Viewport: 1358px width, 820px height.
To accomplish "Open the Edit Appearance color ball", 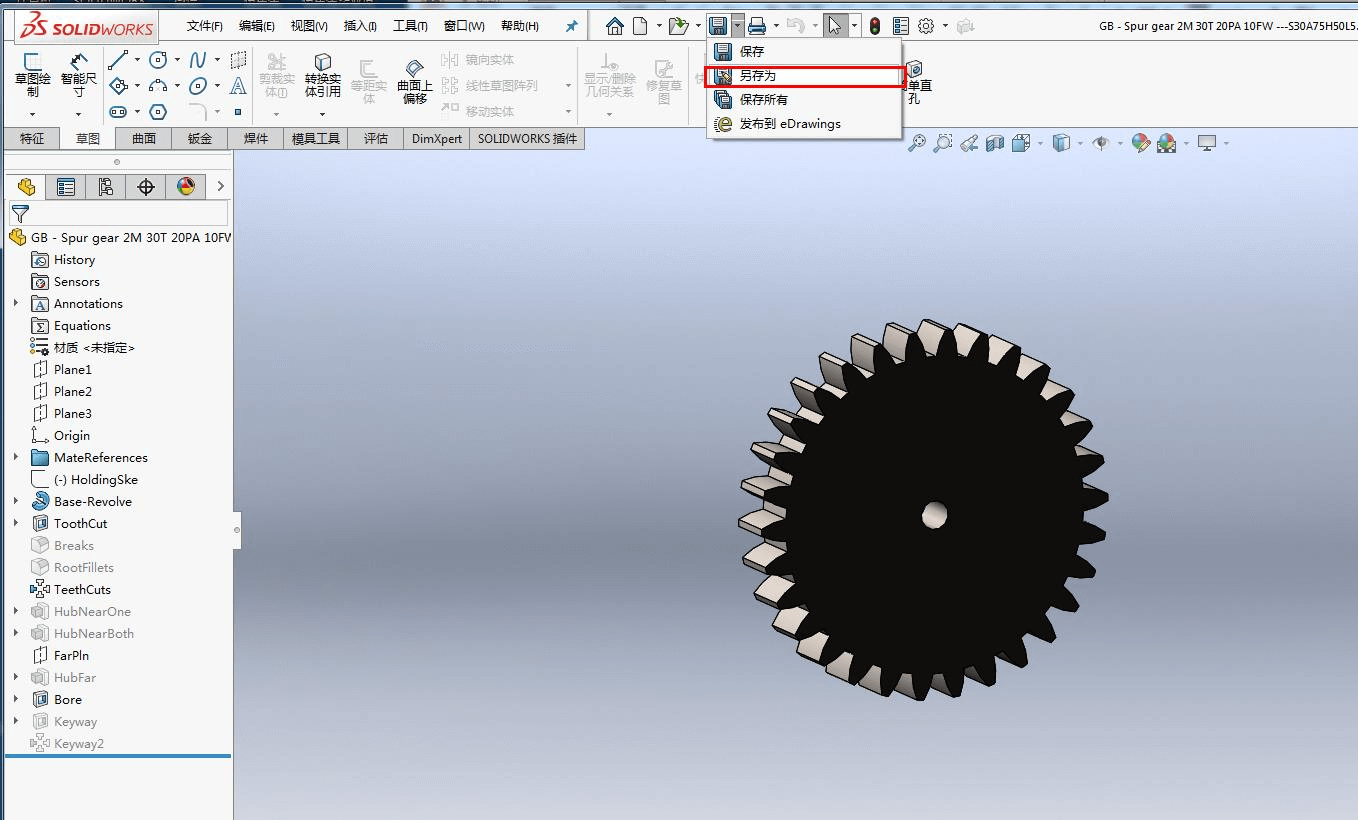I will coord(1140,144).
